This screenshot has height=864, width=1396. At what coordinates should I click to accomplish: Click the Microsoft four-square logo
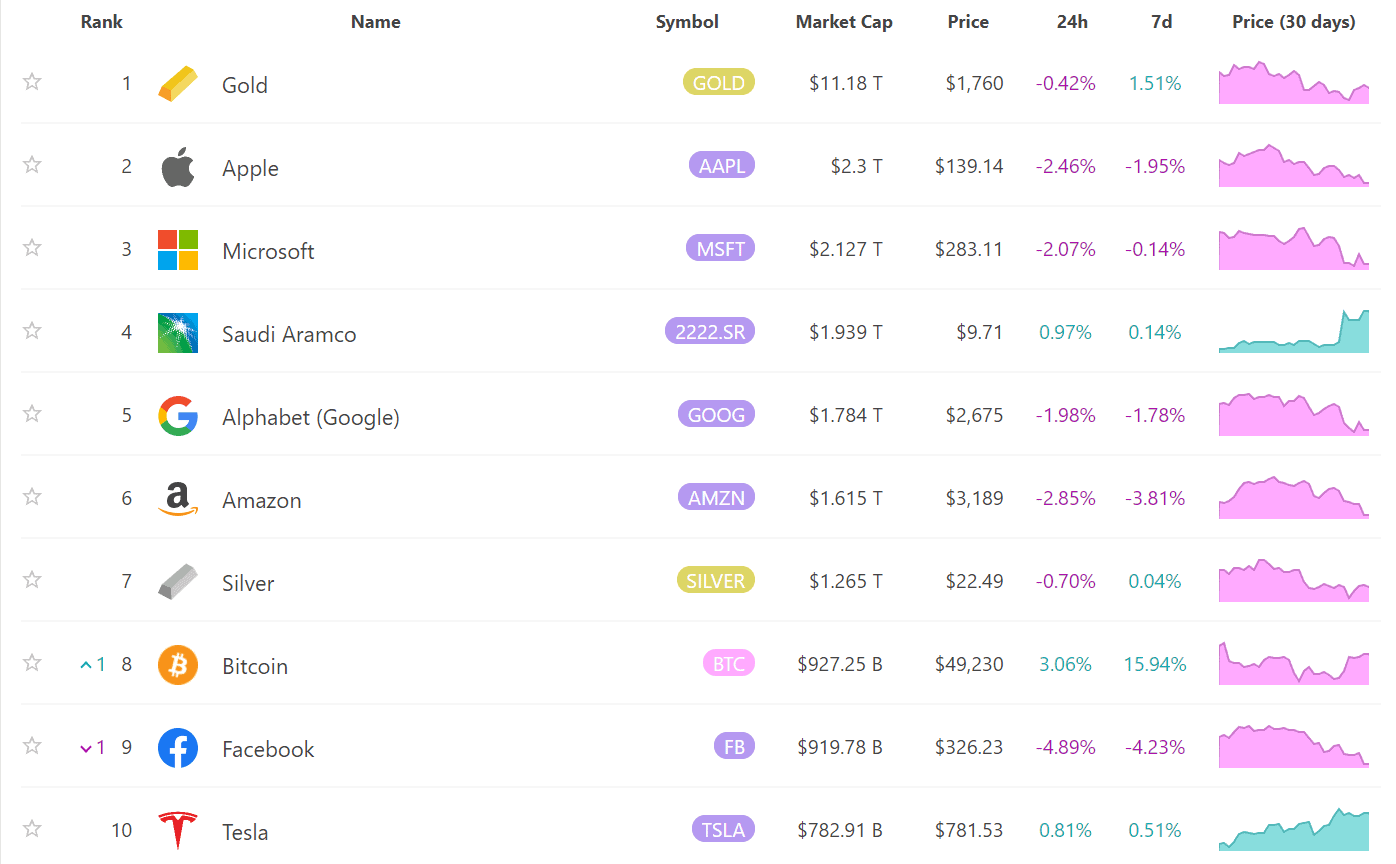tap(178, 250)
